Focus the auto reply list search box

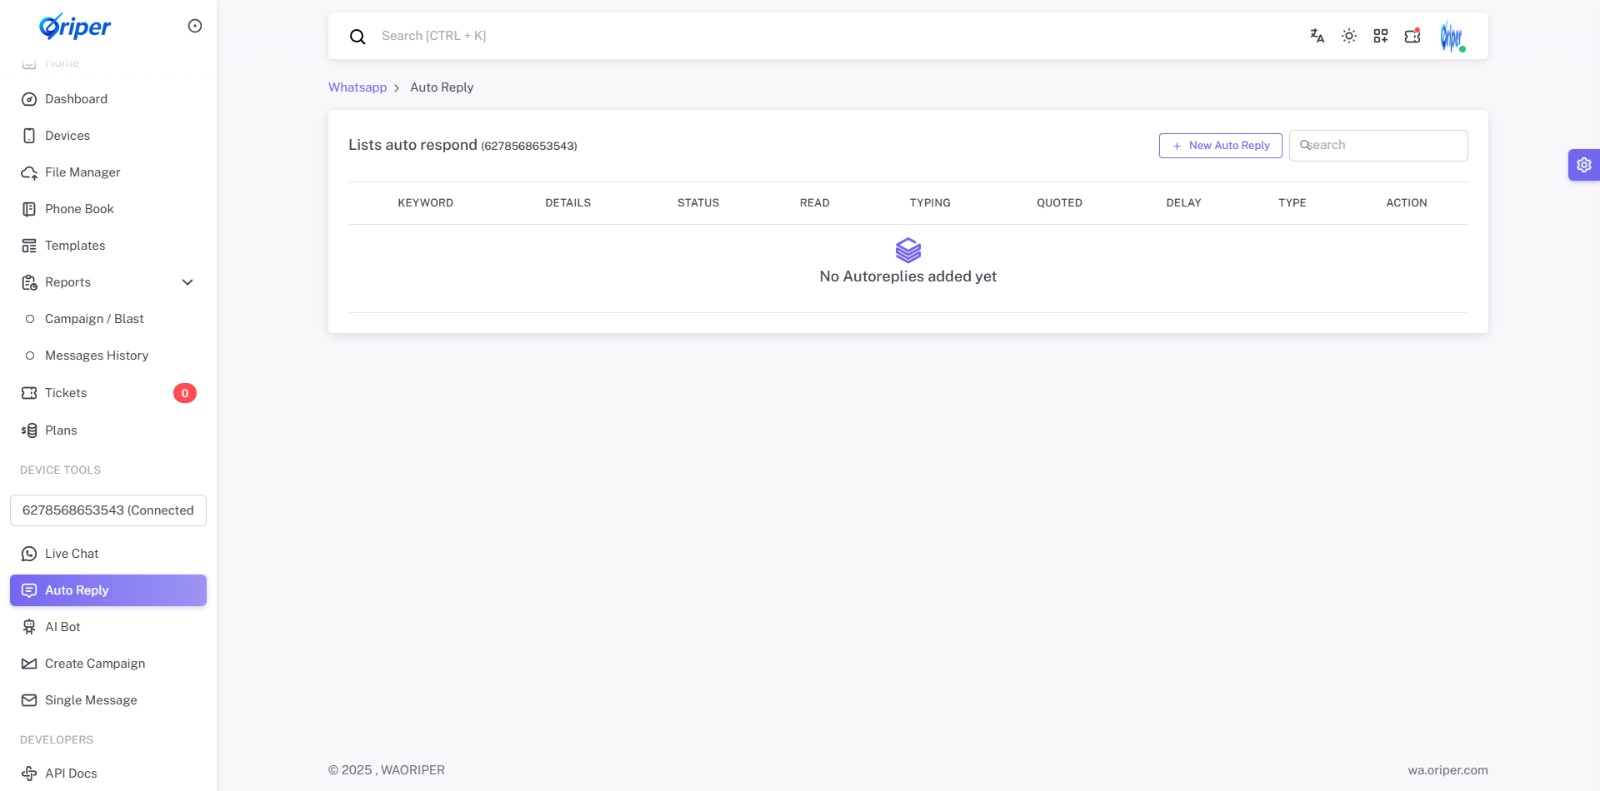click(x=1378, y=146)
